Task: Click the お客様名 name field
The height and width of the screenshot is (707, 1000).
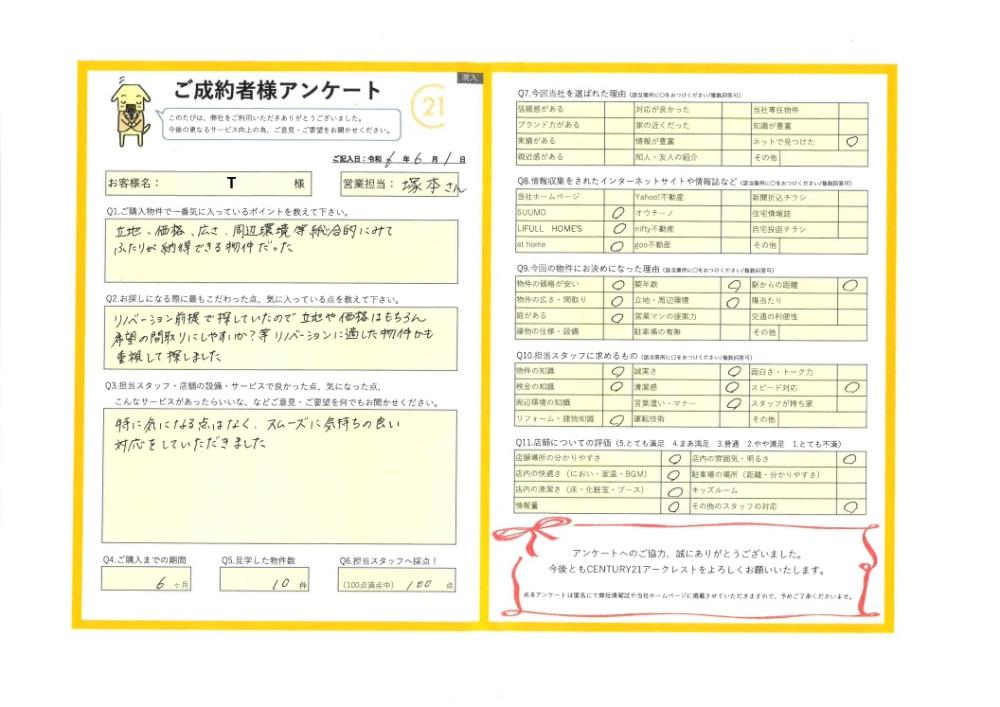Action: [x=209, y=183]
